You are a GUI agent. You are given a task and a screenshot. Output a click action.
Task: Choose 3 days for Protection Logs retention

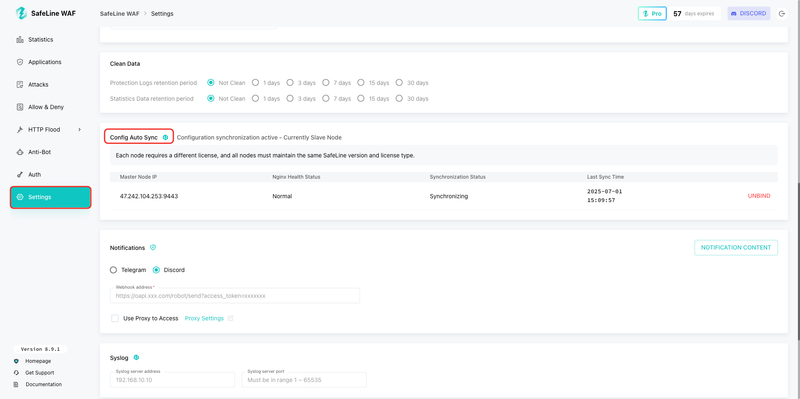point(290,83)
